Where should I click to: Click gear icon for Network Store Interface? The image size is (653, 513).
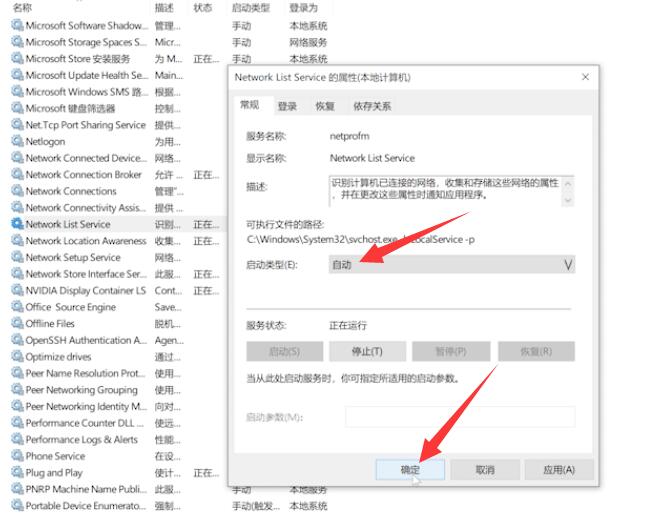point(17,274)
